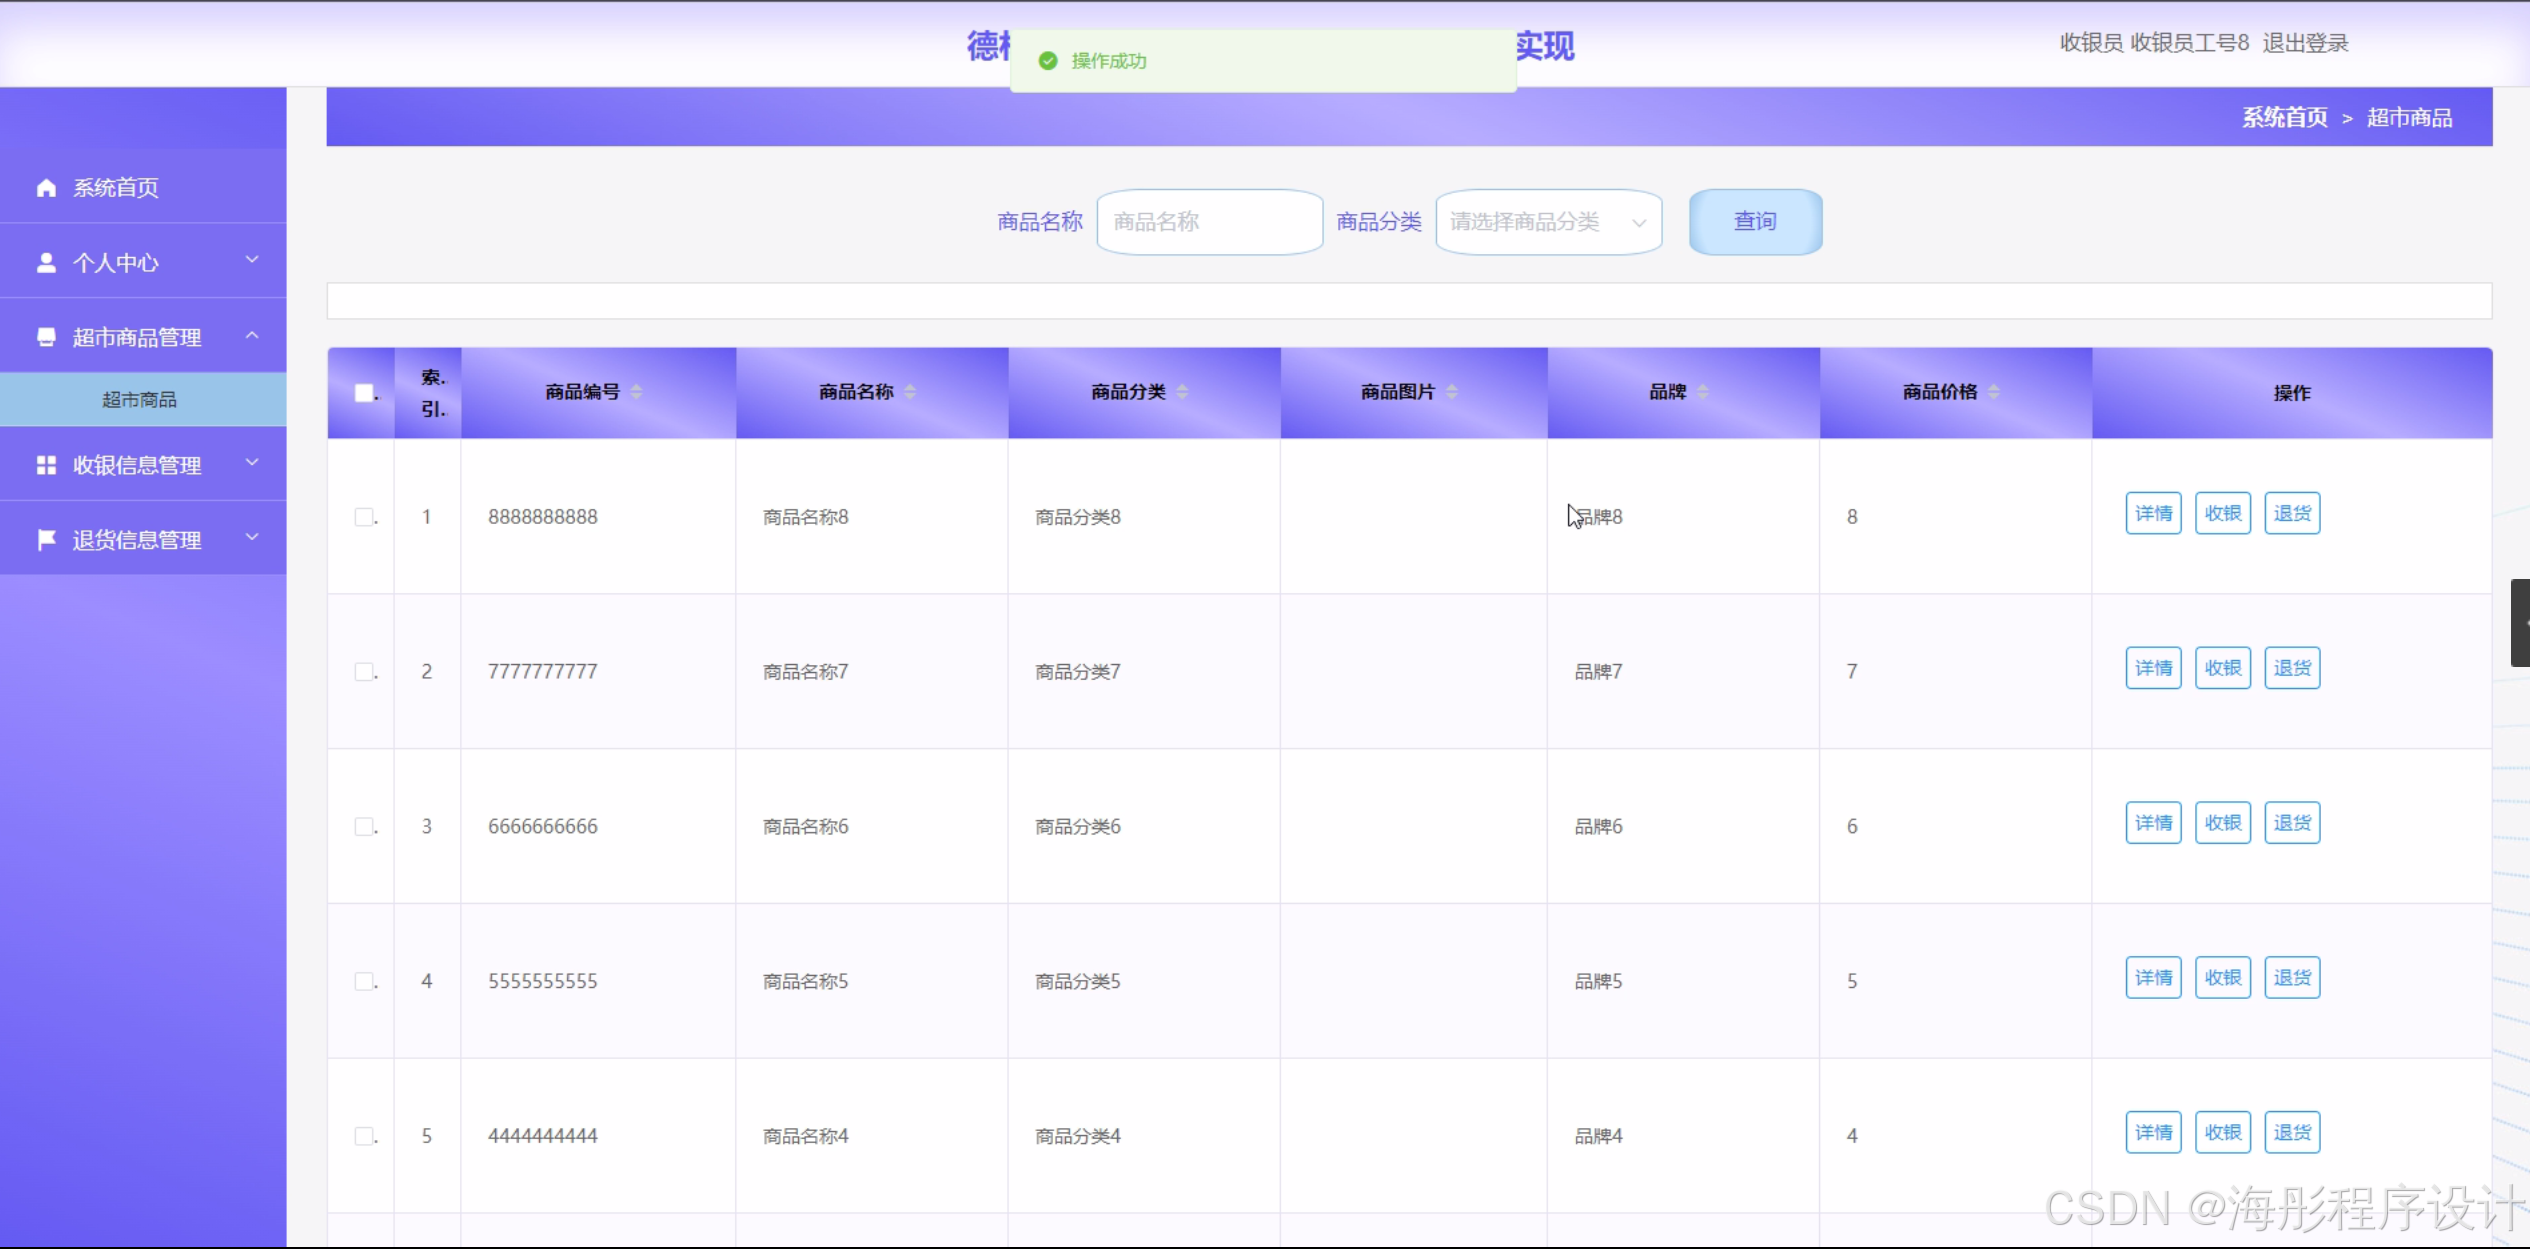The width and height of the screenshot is (2530, 1249).
Task: Open the 商品分类 dropdown filter
Action: (1548, 222)
